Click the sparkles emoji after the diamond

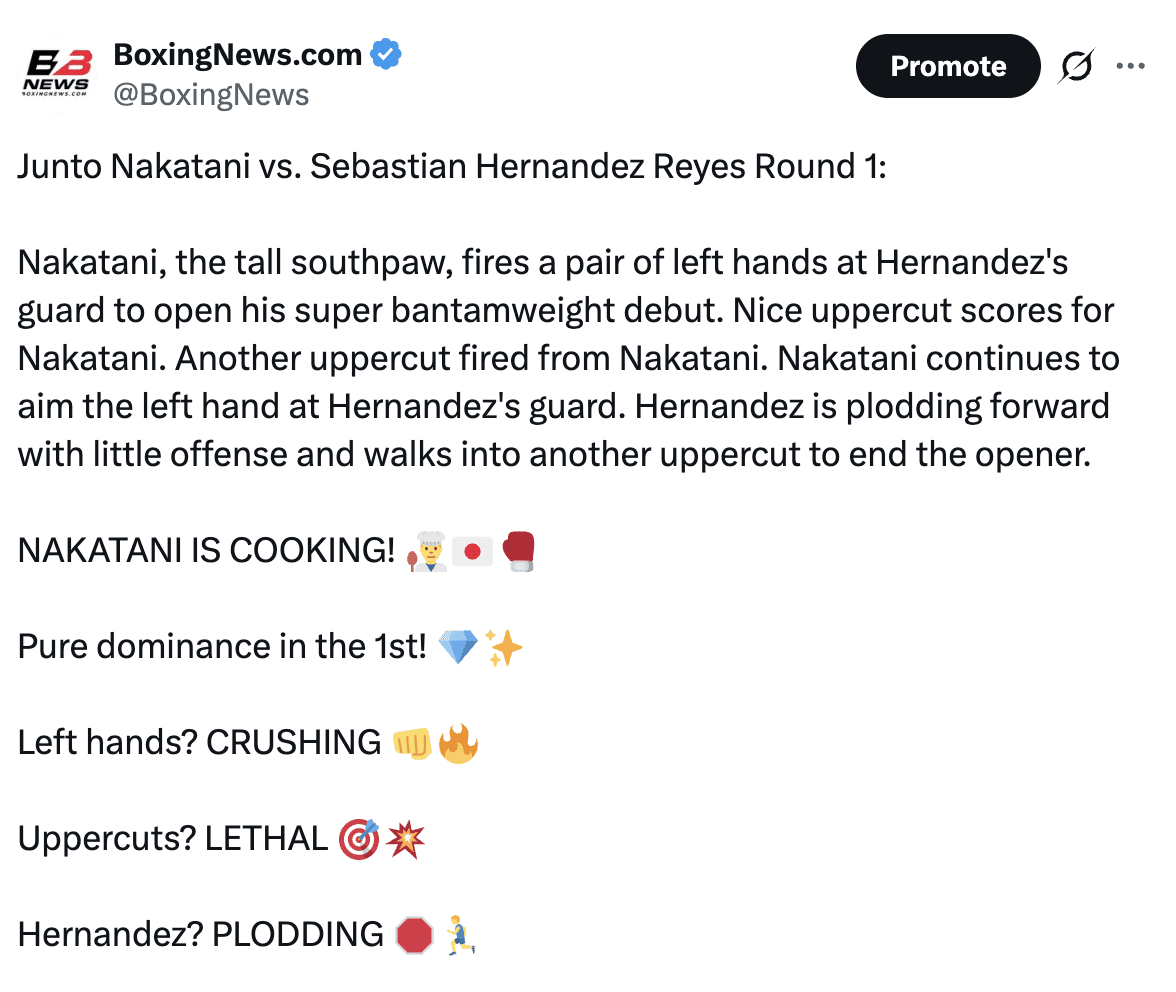point(503,647)
